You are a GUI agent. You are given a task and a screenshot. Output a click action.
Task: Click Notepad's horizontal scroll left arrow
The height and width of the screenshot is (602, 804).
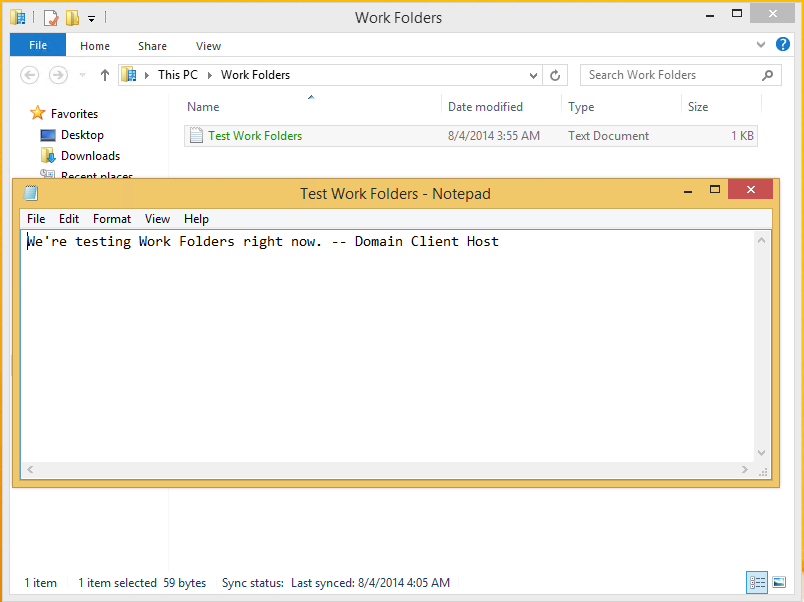(x=30, y=469)
